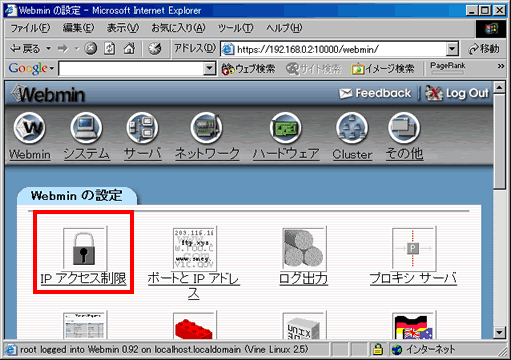Click the Log Out icon
The image size is (511, 360).
click(x=433, y=93)
